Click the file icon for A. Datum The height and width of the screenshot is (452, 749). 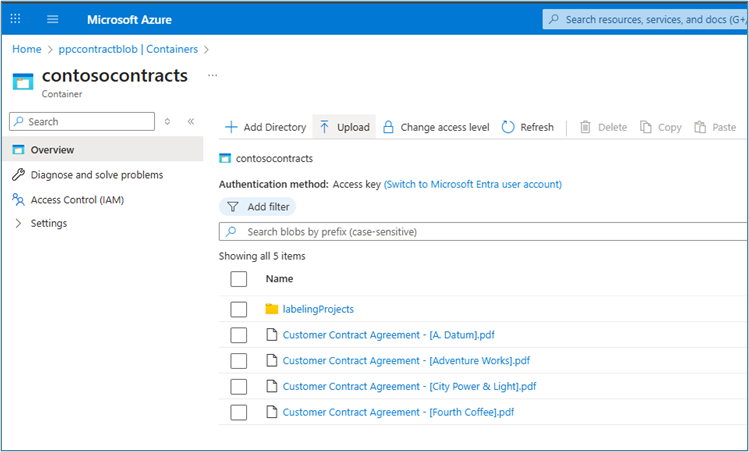(272, 334)
